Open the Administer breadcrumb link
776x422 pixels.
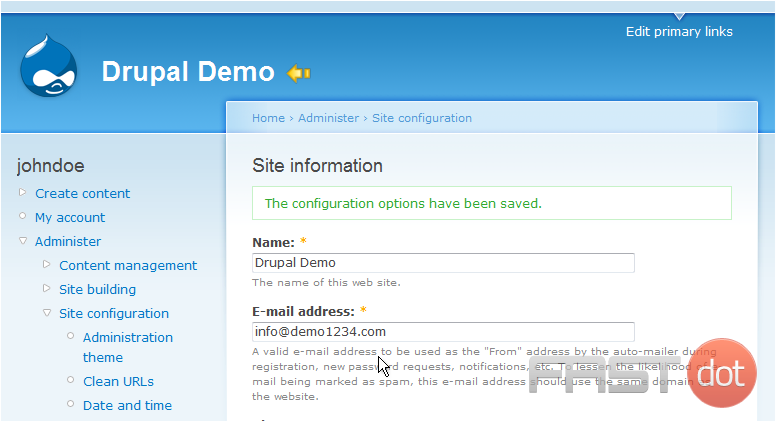pyautogui.click(x=328, y=118)
